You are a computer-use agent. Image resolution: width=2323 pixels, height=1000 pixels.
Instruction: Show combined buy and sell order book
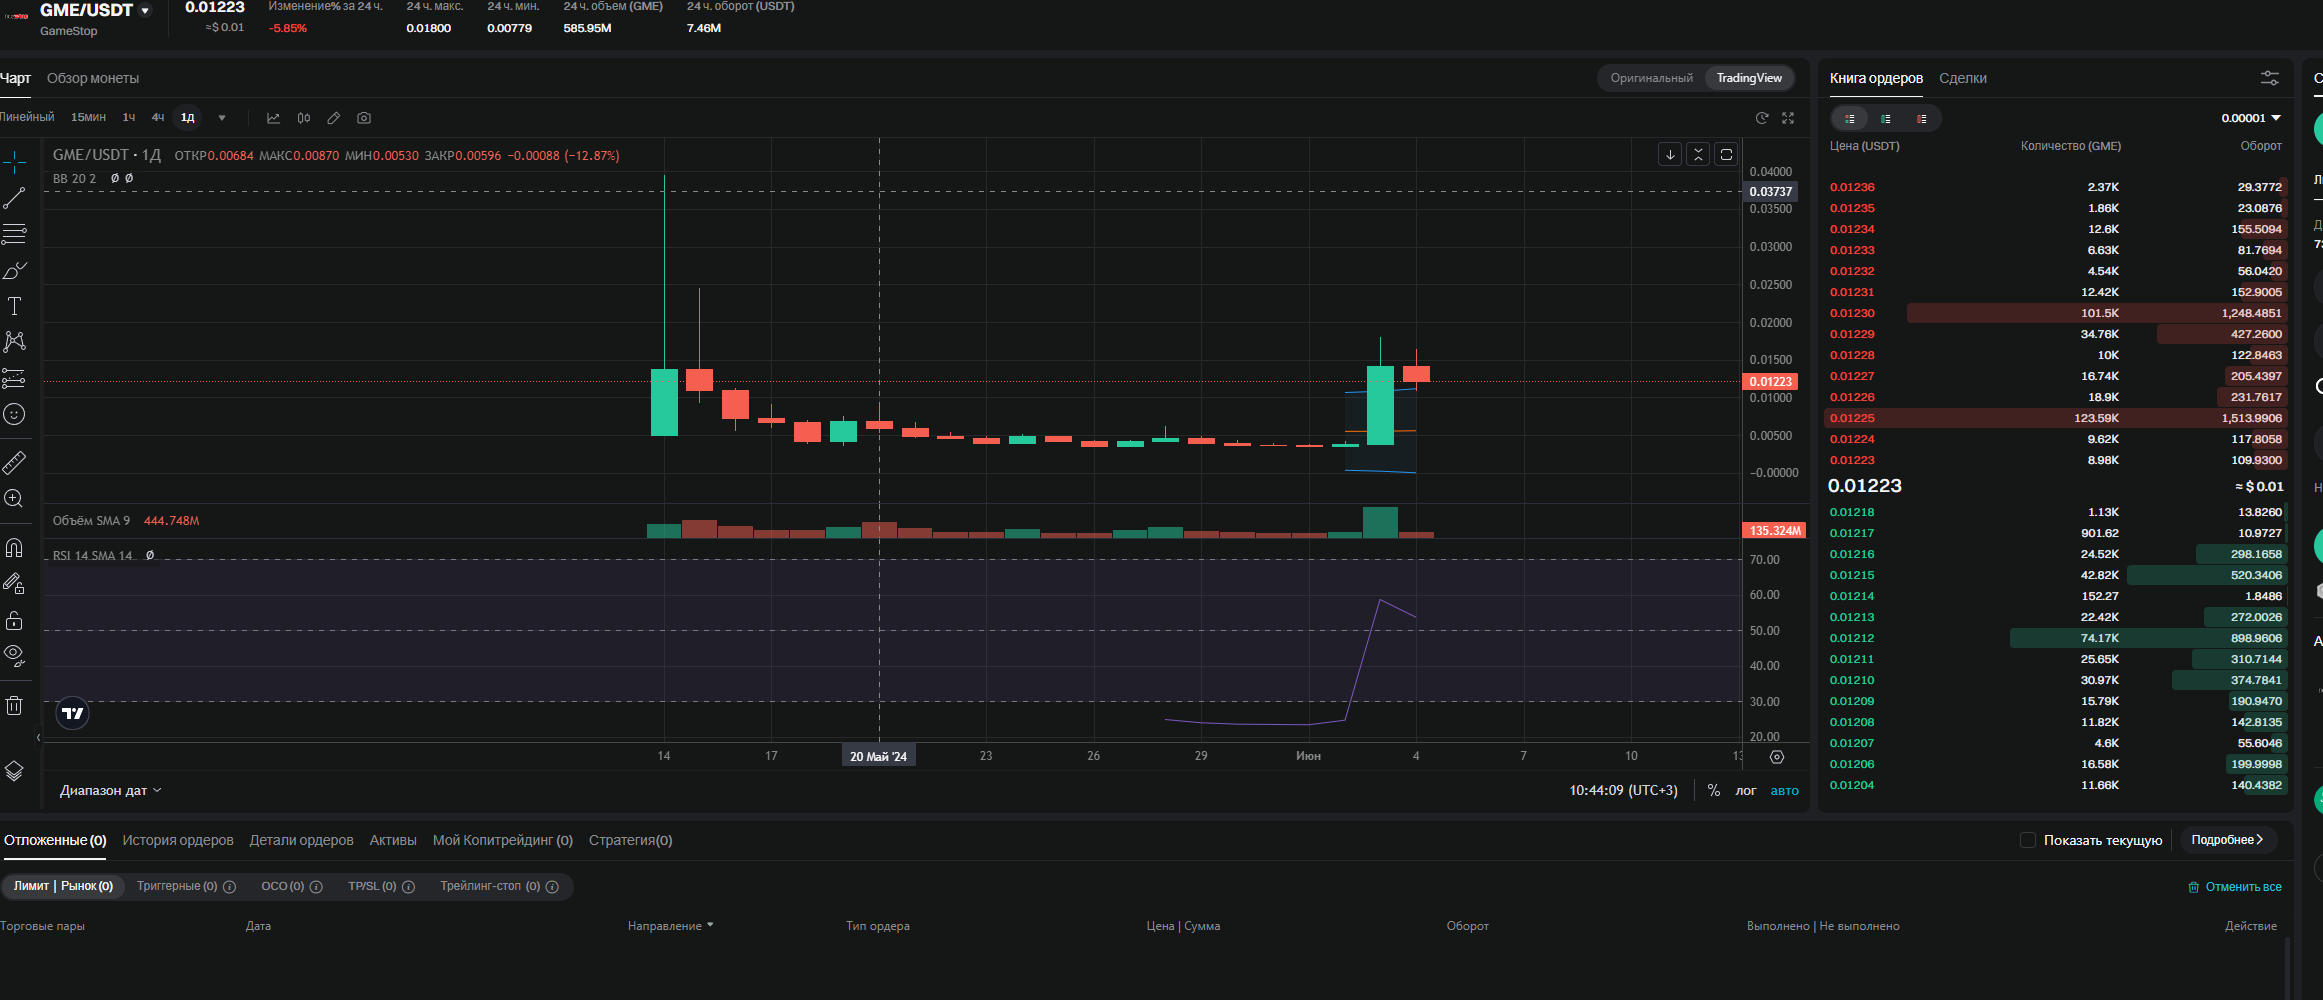pos(1850,118)
